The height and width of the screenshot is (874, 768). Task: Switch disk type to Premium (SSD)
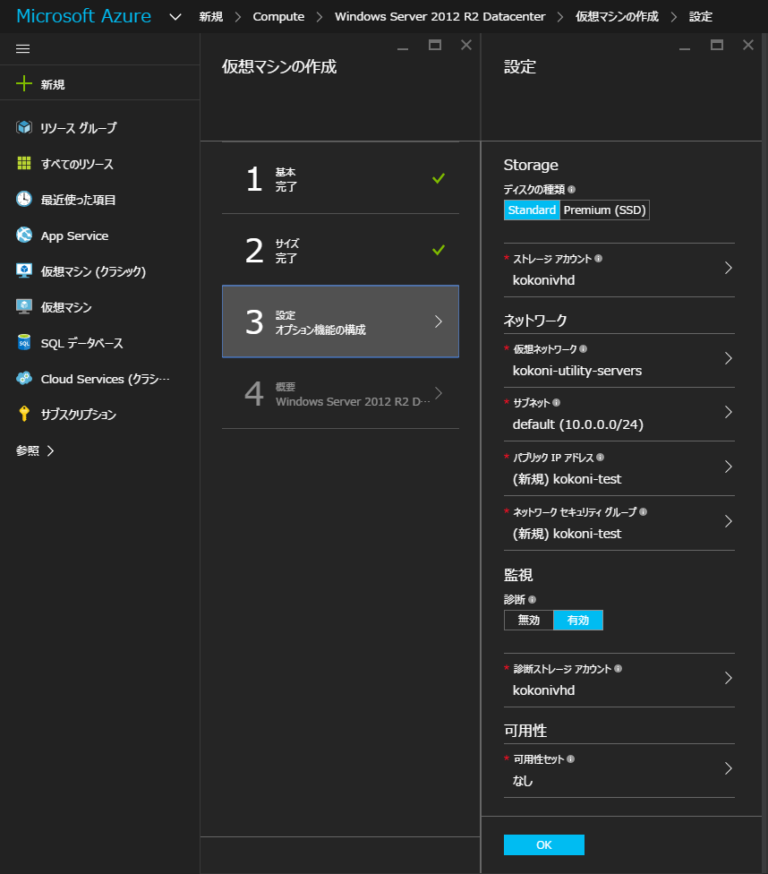(x=605, y=210)
